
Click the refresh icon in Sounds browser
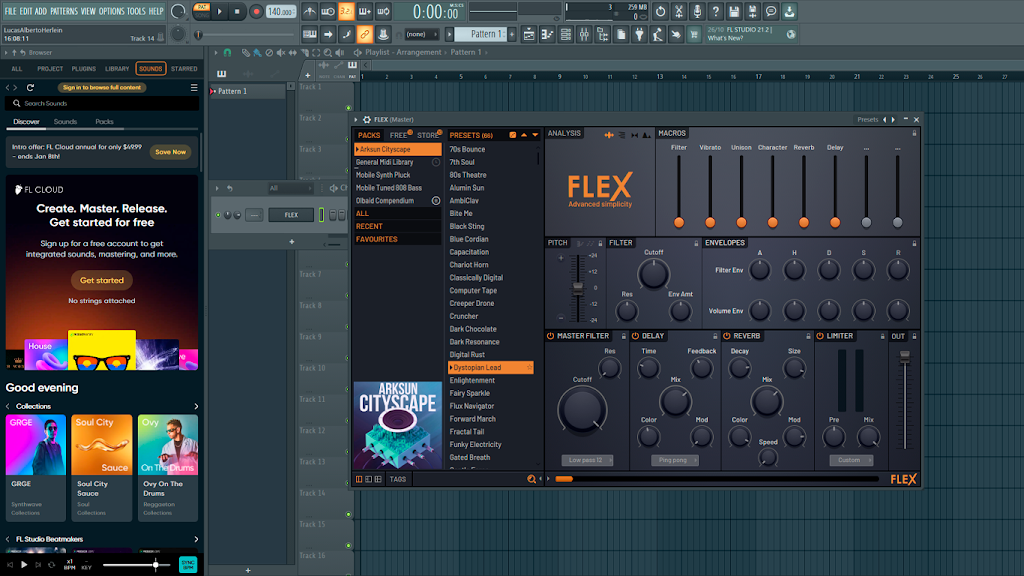30,87
